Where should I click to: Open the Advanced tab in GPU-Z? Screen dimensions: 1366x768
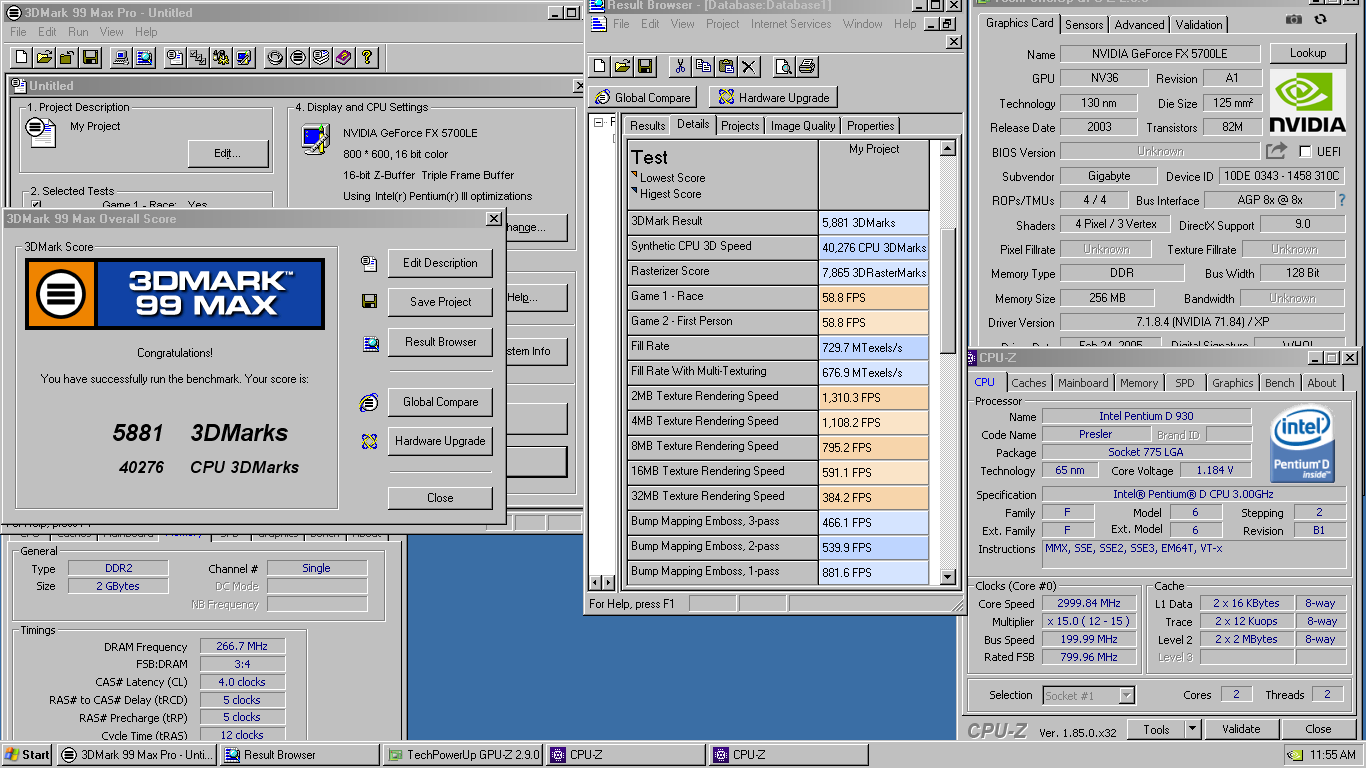1139,25
